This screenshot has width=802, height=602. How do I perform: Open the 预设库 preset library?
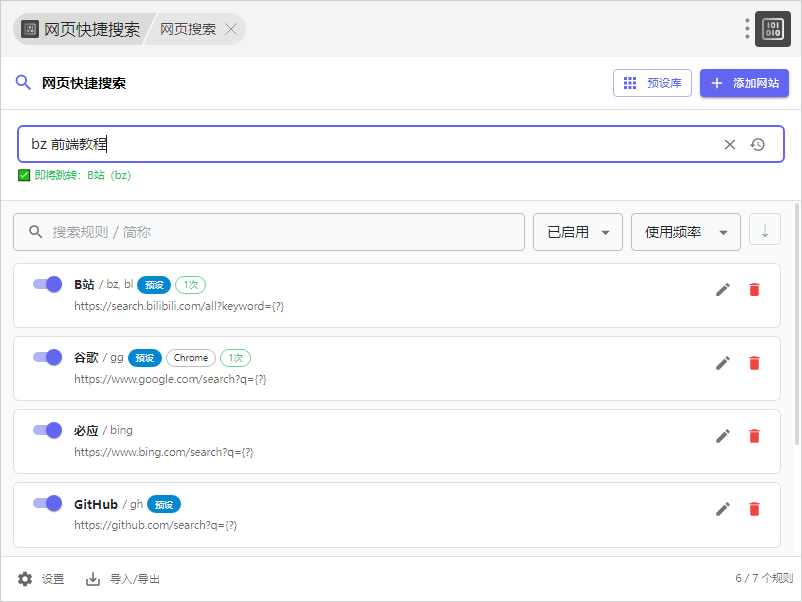point(652,83)
